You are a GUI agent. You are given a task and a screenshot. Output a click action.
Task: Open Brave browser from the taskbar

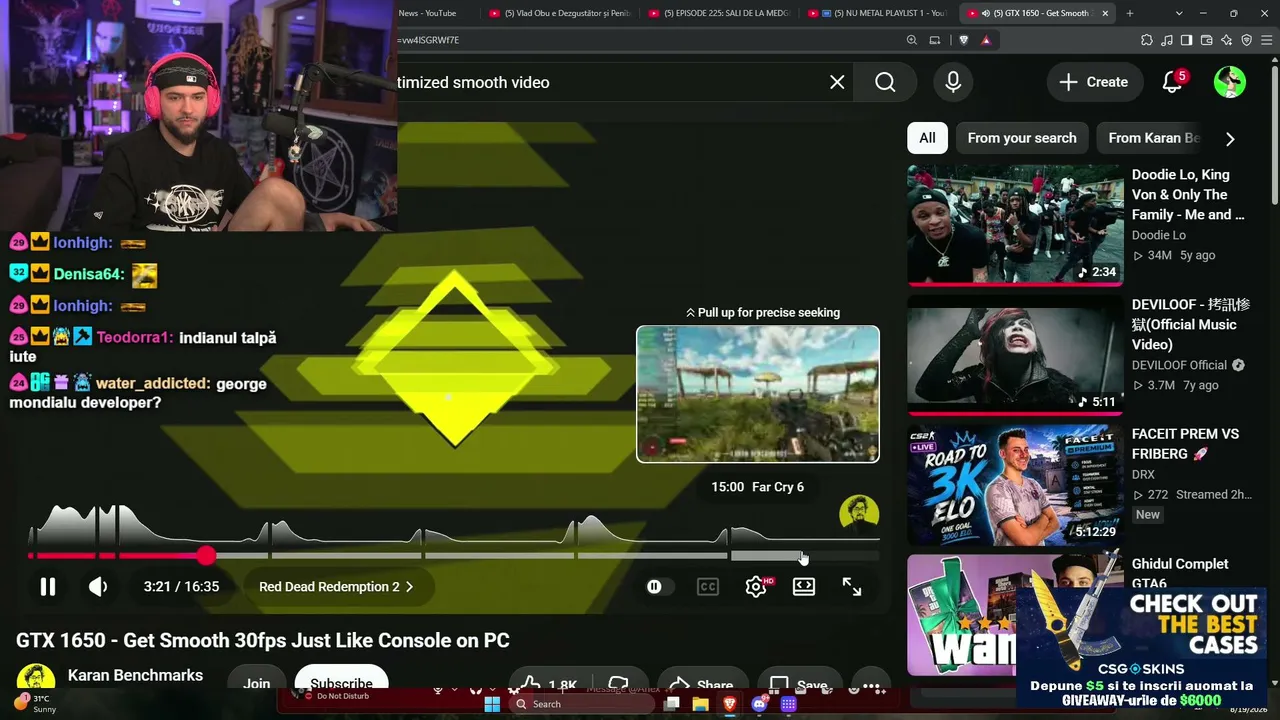pos(730,704)
